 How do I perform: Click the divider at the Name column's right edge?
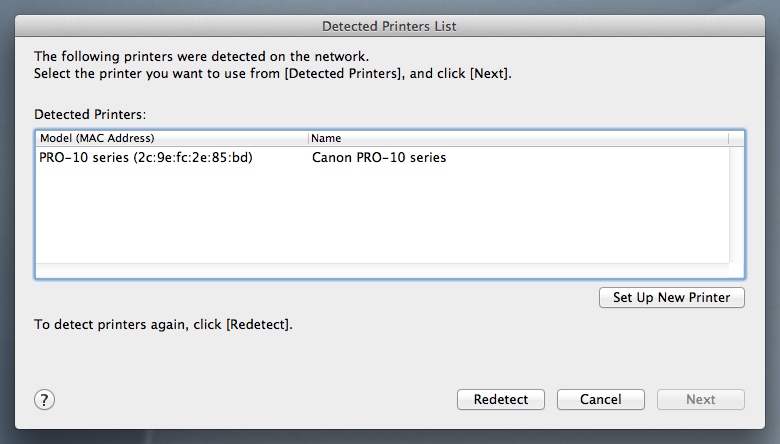click(x=729, y=138)
